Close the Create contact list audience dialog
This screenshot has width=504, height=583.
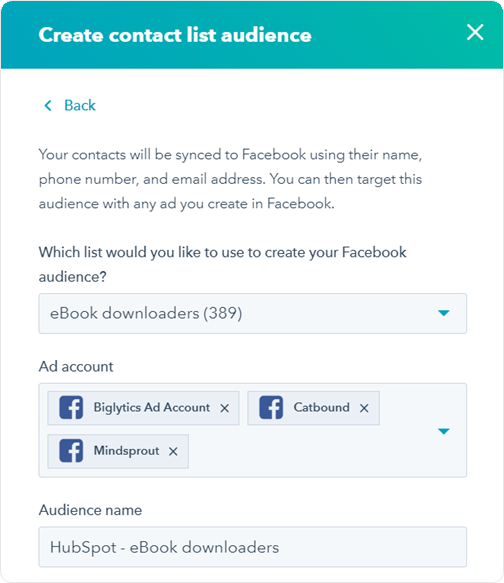tap(475, 32)
